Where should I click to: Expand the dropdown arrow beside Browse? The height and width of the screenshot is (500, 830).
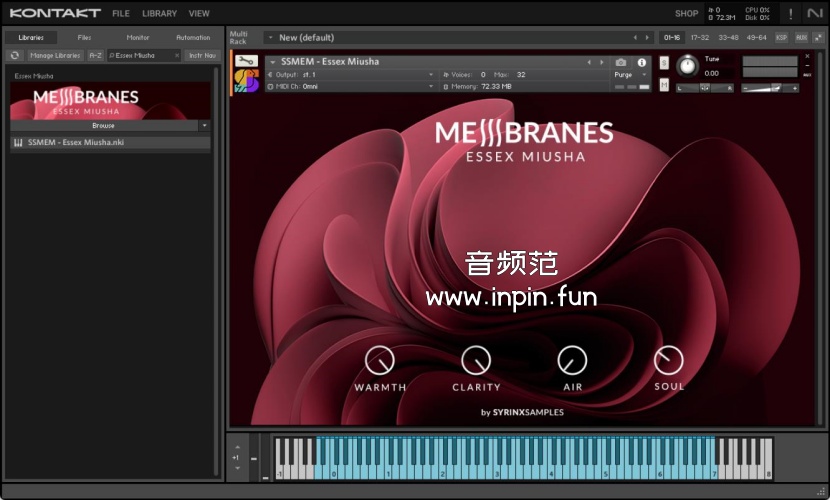[x=204, y=126]
